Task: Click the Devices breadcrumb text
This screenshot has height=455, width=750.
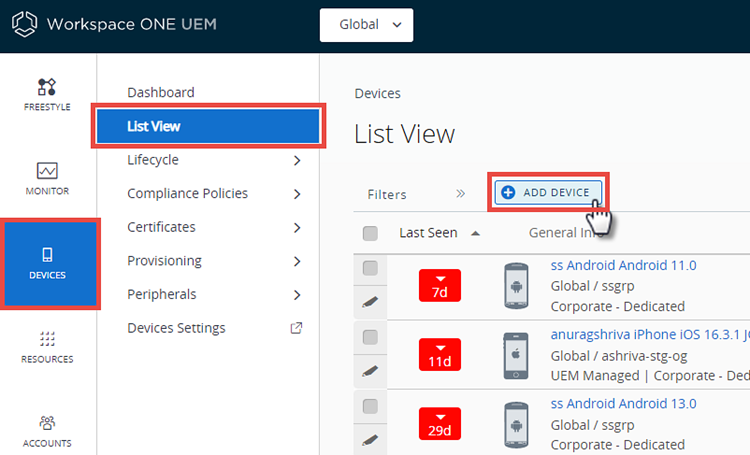Action: point(377,93)
